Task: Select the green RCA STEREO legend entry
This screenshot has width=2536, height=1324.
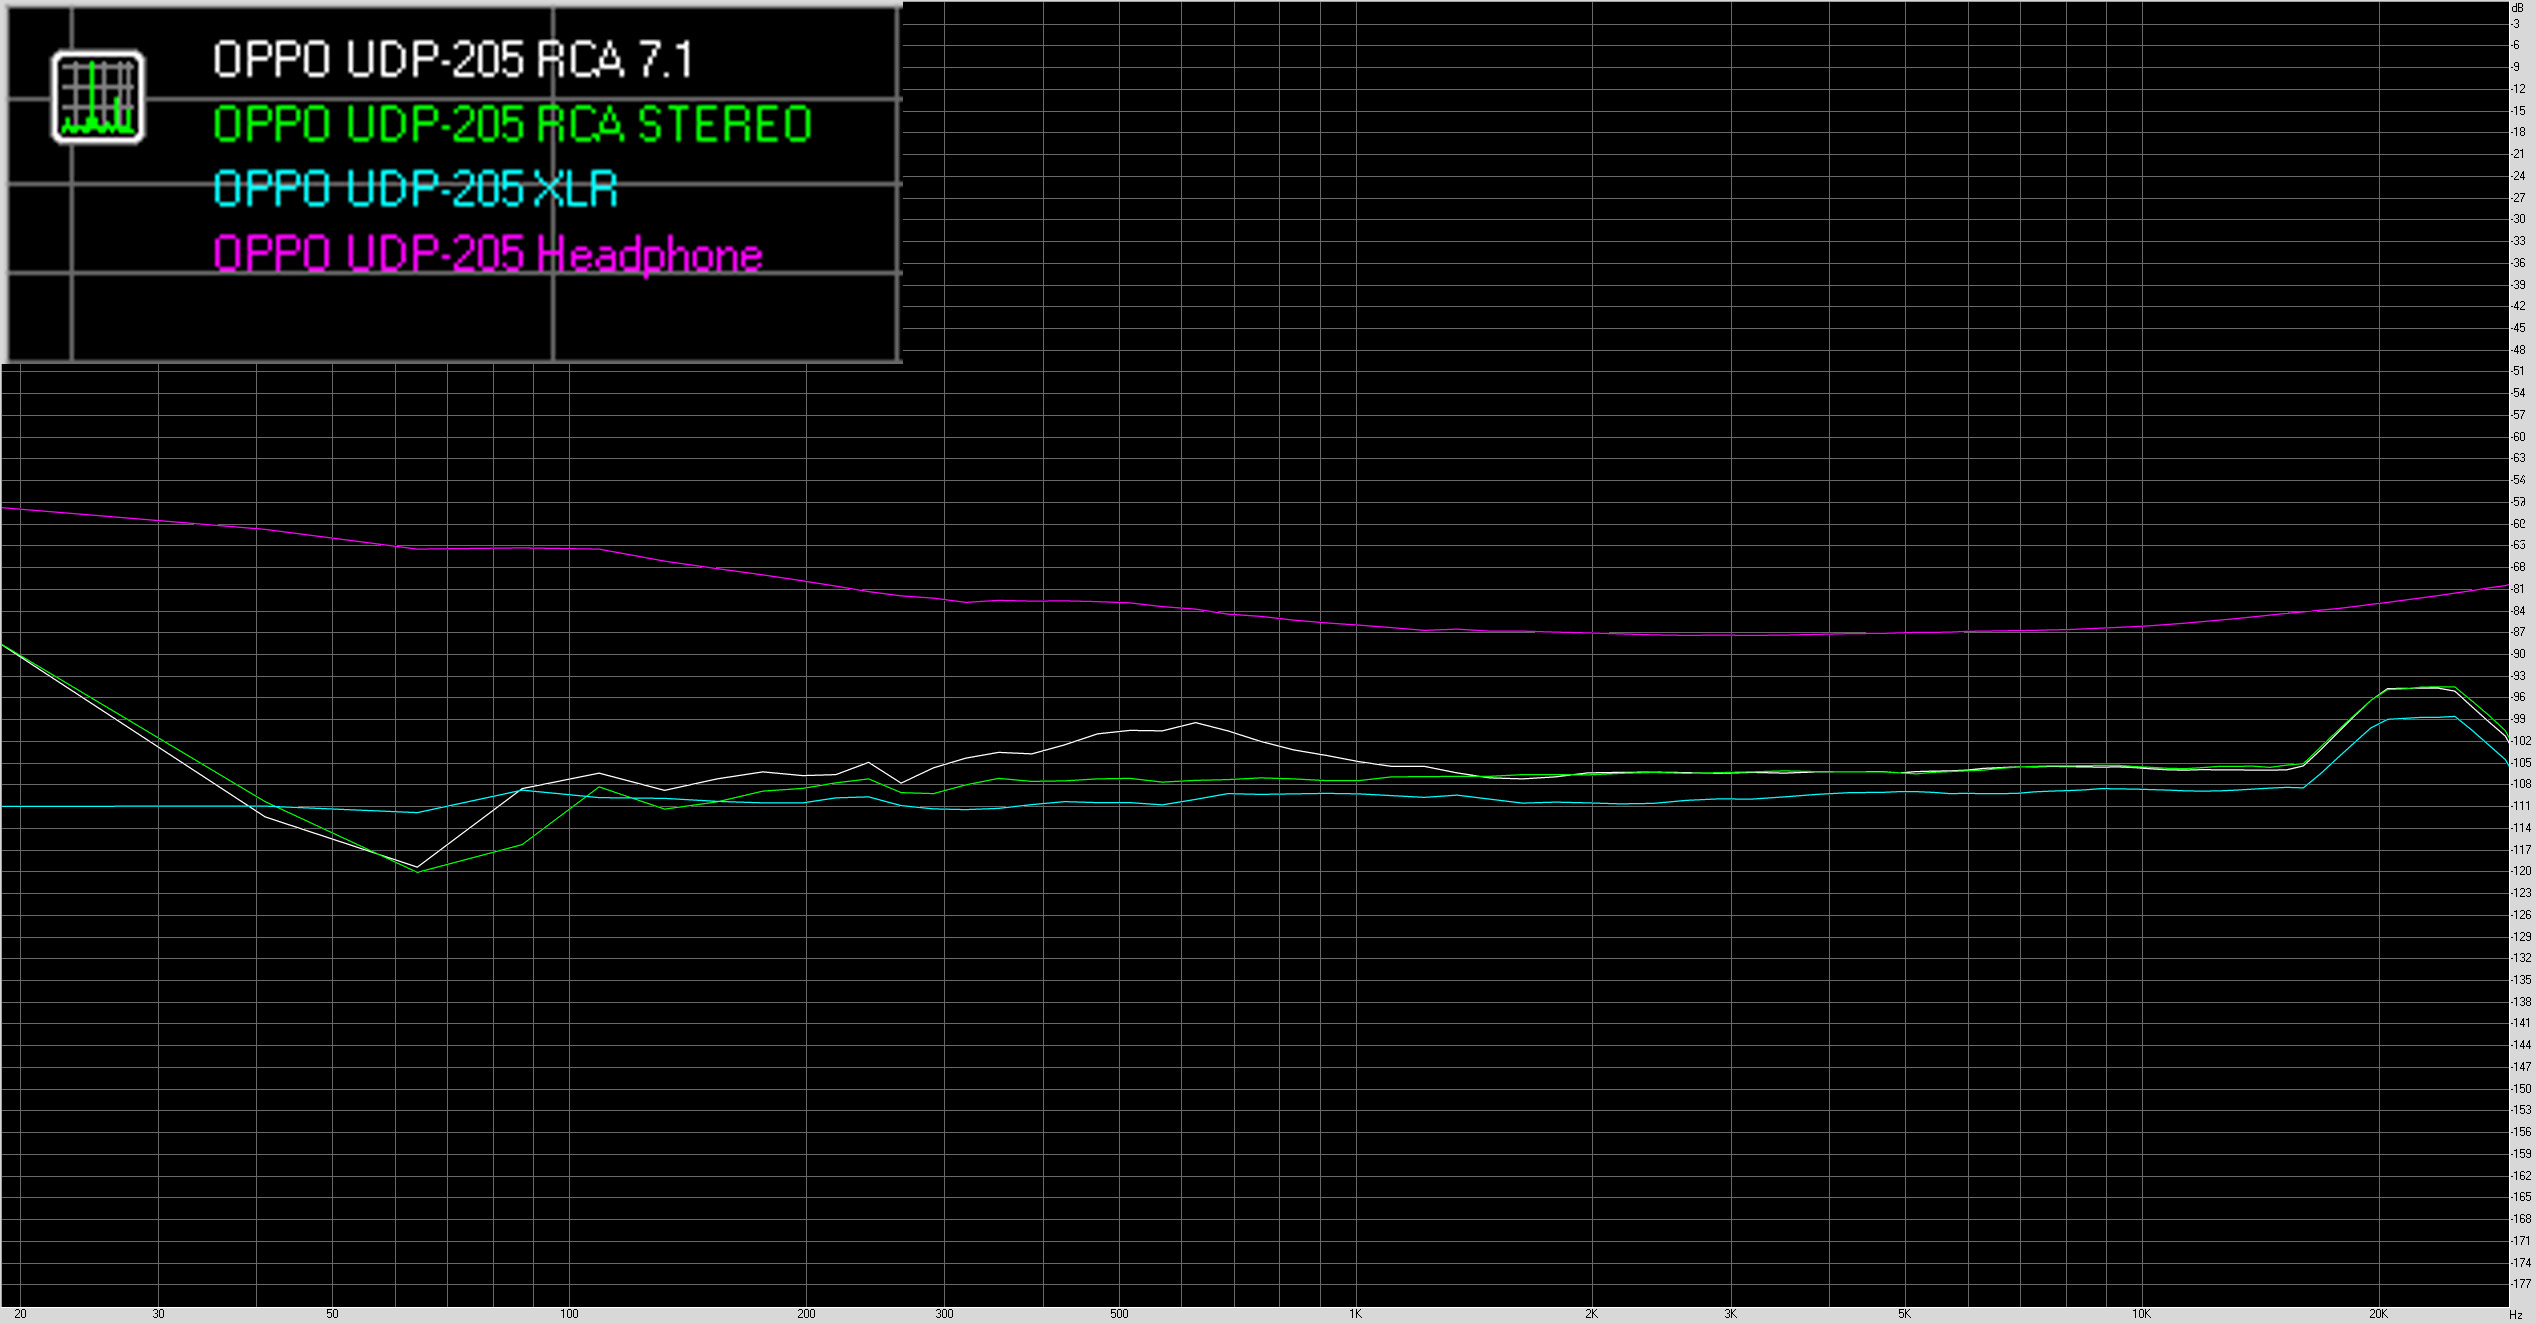Action: 512,124
